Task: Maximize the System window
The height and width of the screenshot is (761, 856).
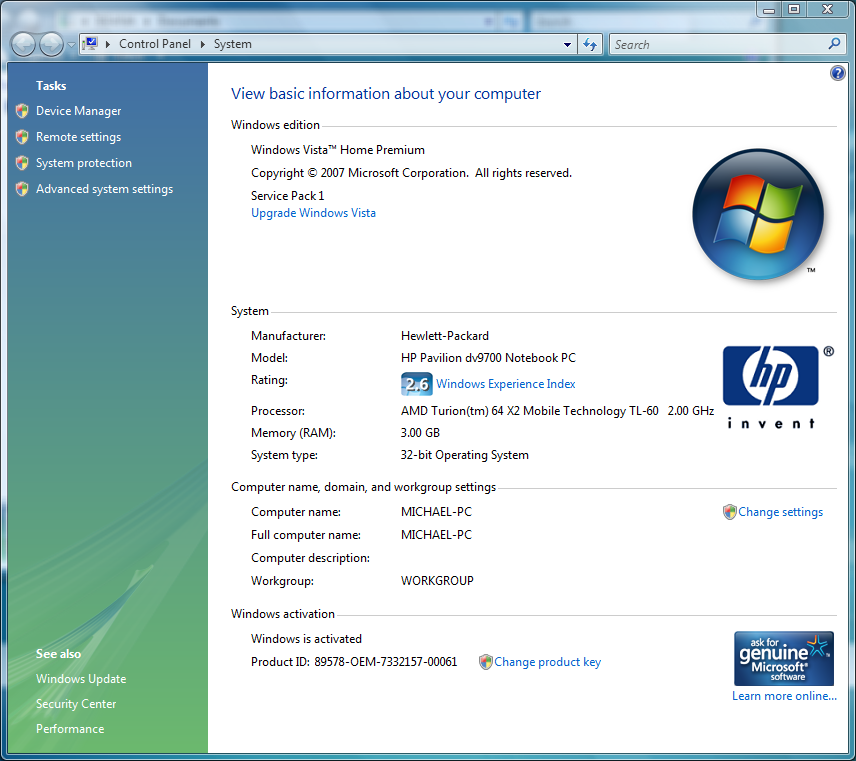Action: (794, 9)
